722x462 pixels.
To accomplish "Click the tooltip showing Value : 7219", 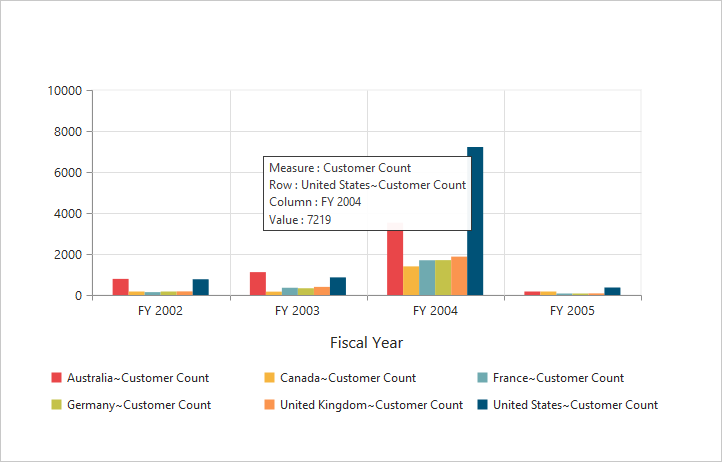I will [x=366, y=194].
